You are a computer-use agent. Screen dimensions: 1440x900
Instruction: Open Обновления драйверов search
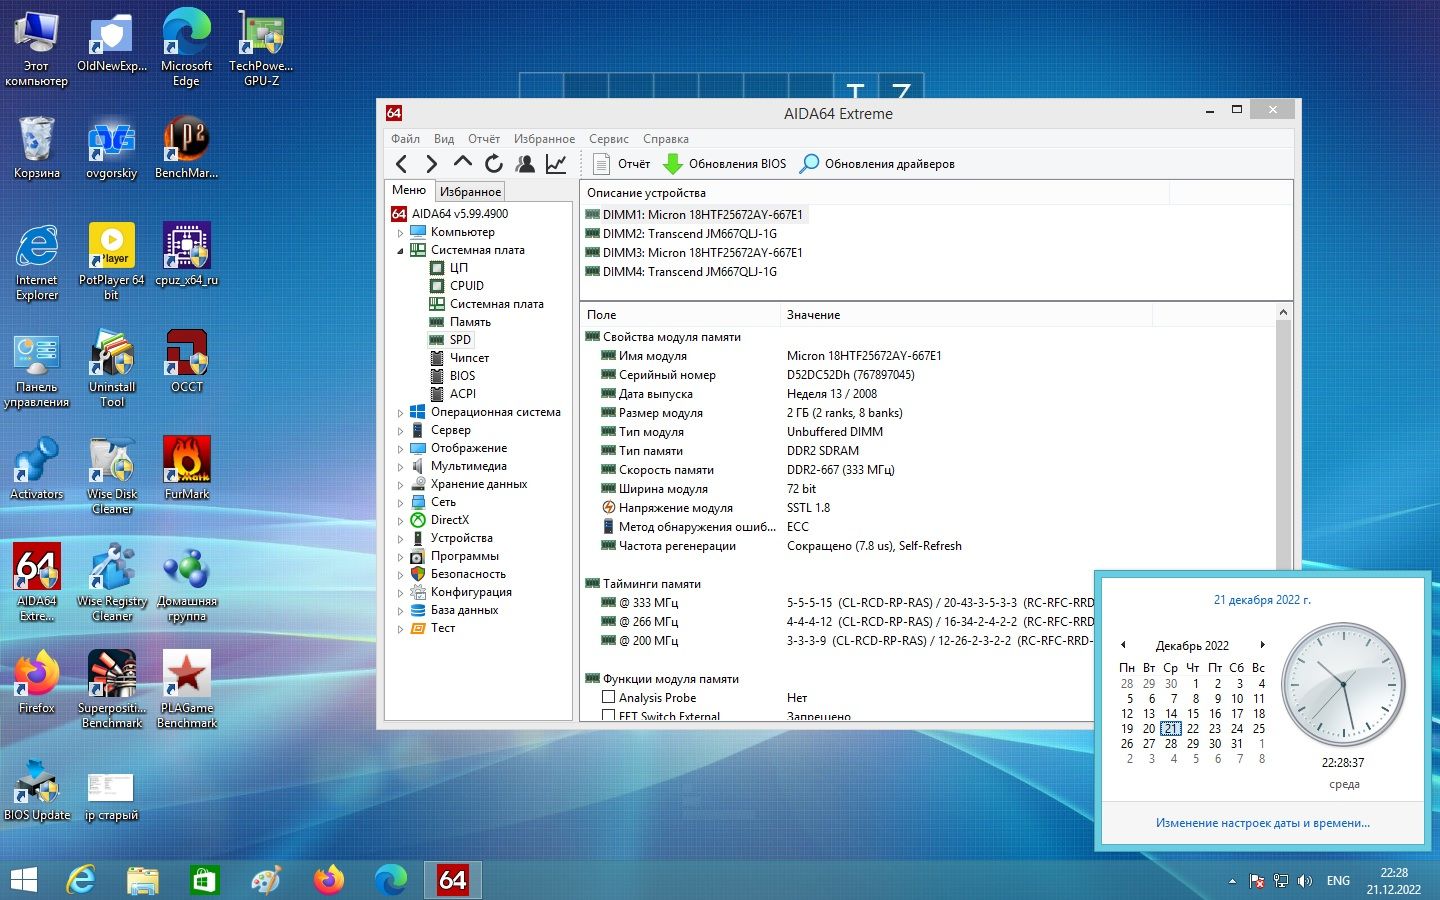pos(877,164)
